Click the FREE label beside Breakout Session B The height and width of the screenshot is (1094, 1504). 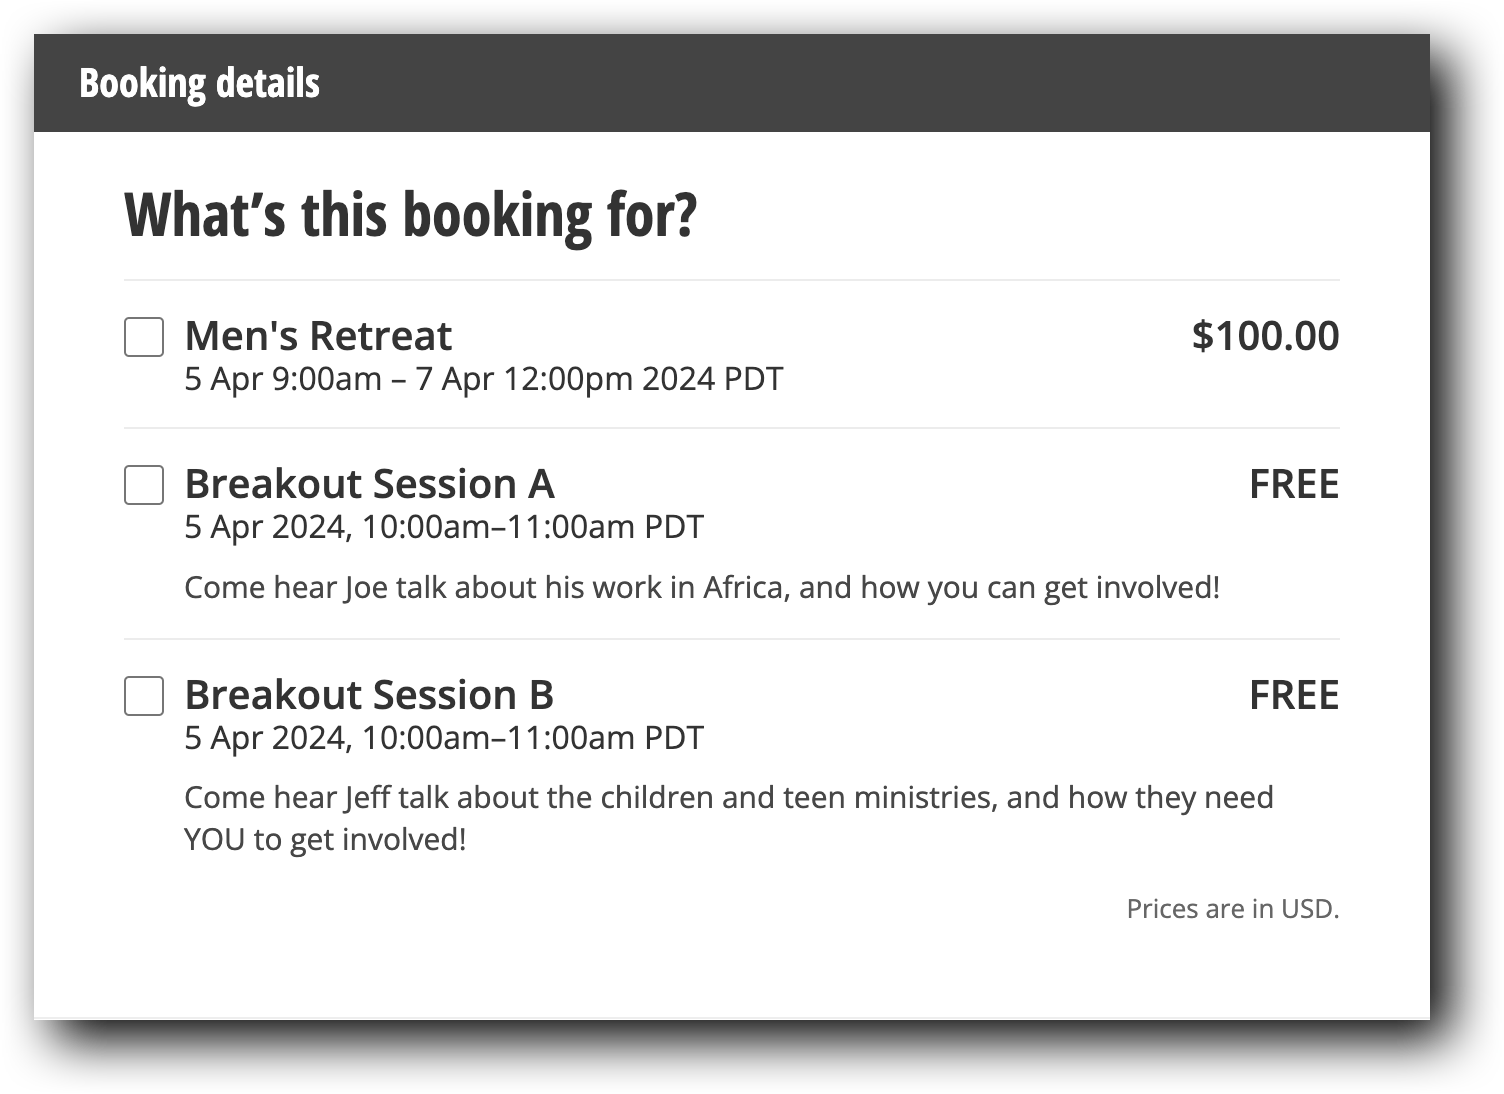pyautogui.click(x=1295, y=695)
